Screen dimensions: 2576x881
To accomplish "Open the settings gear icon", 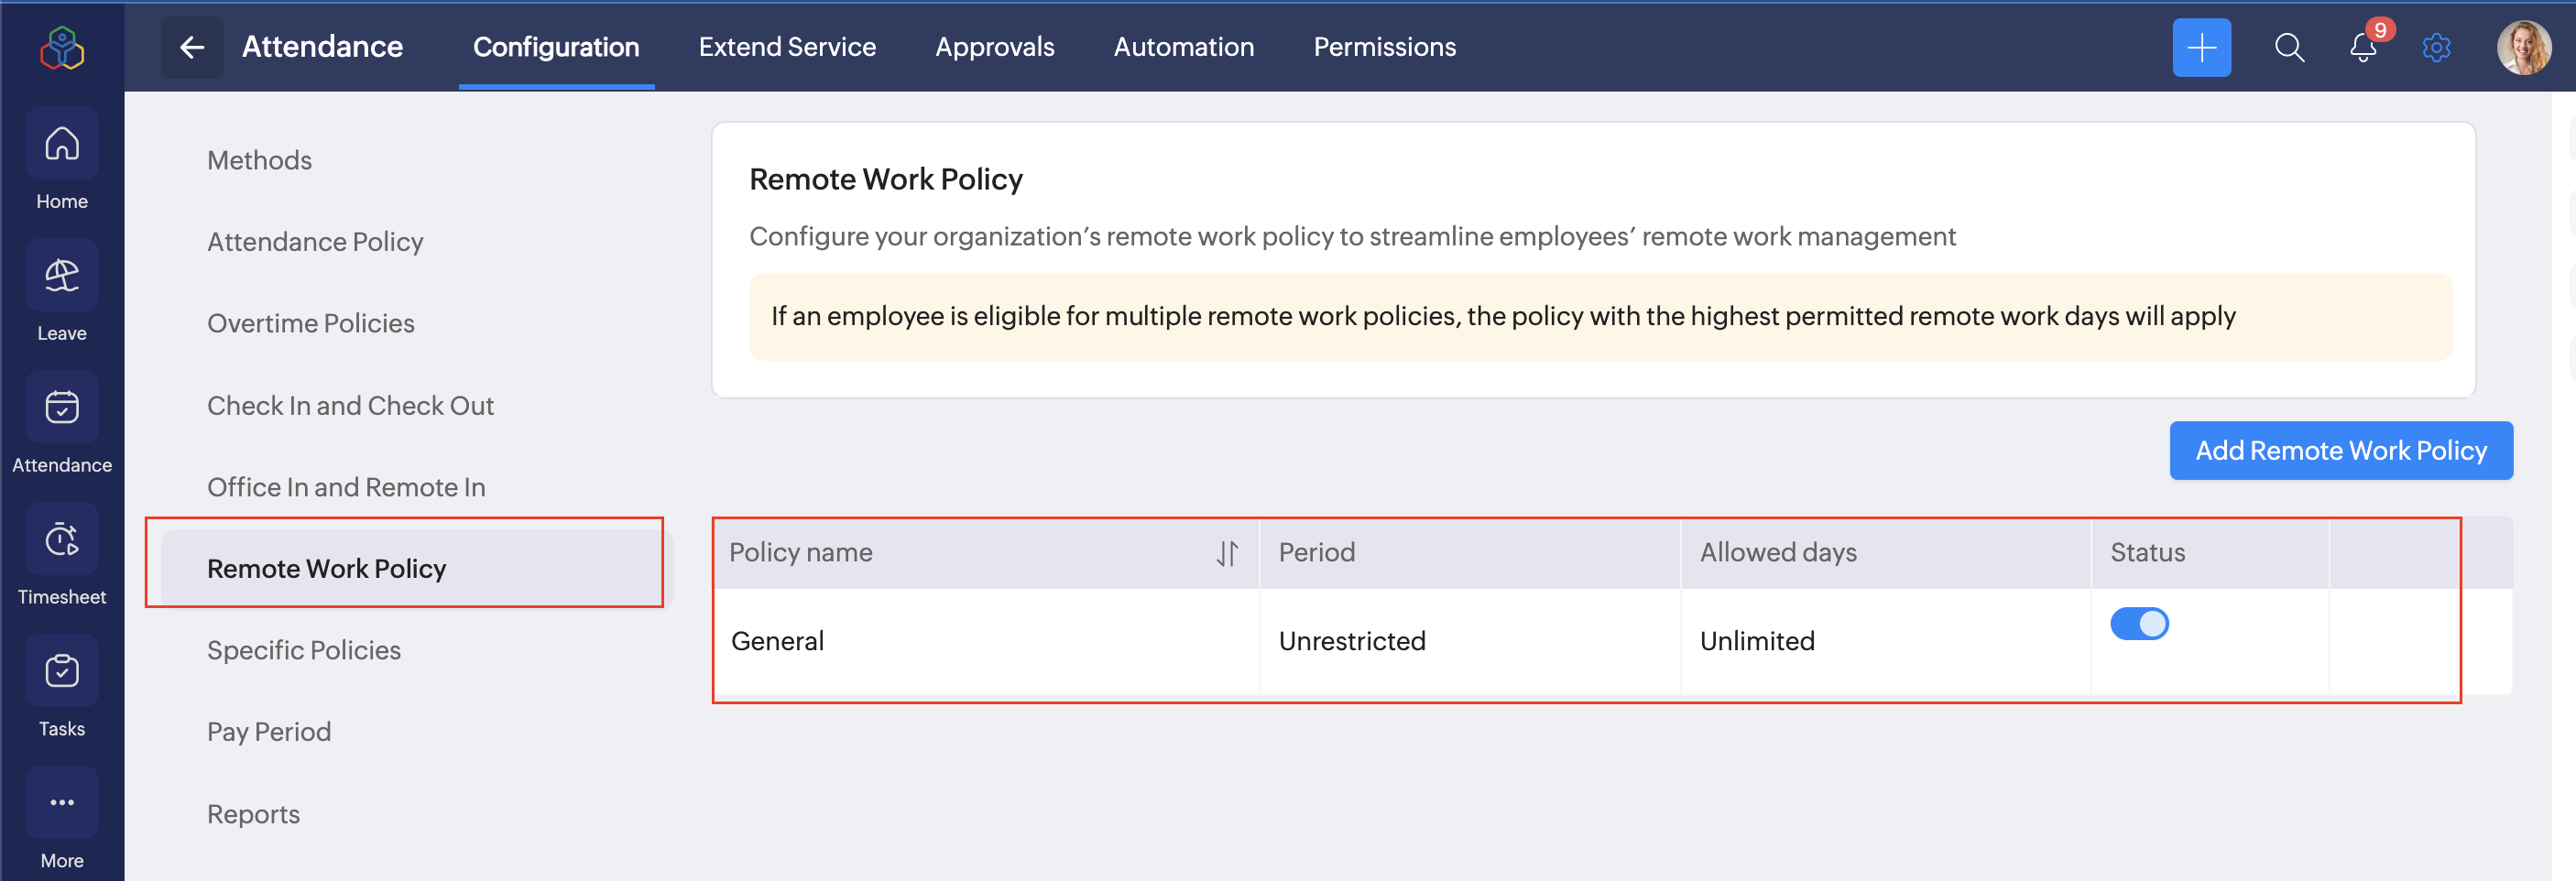I will (2436, 47).
